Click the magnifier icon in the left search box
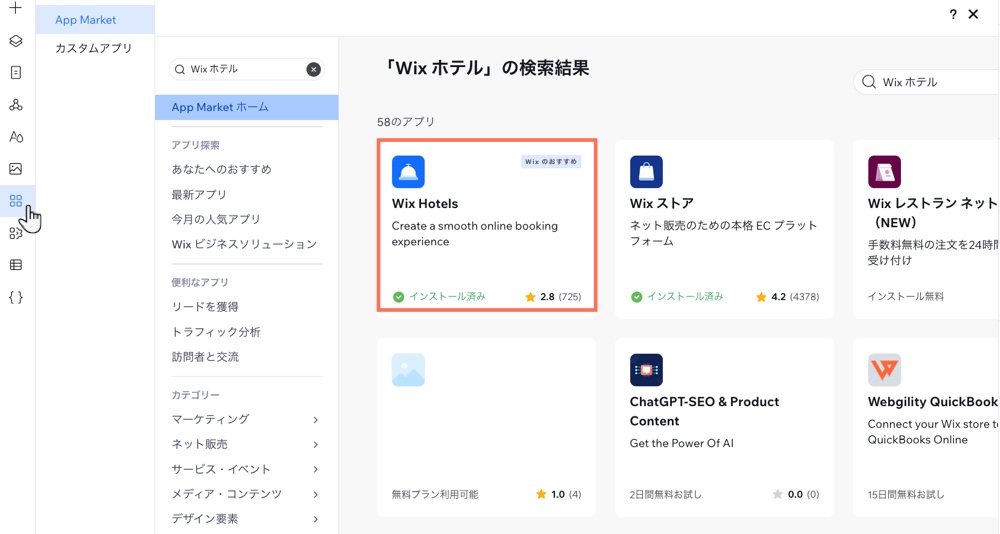 pyautogui.click(x=180, y=69)
